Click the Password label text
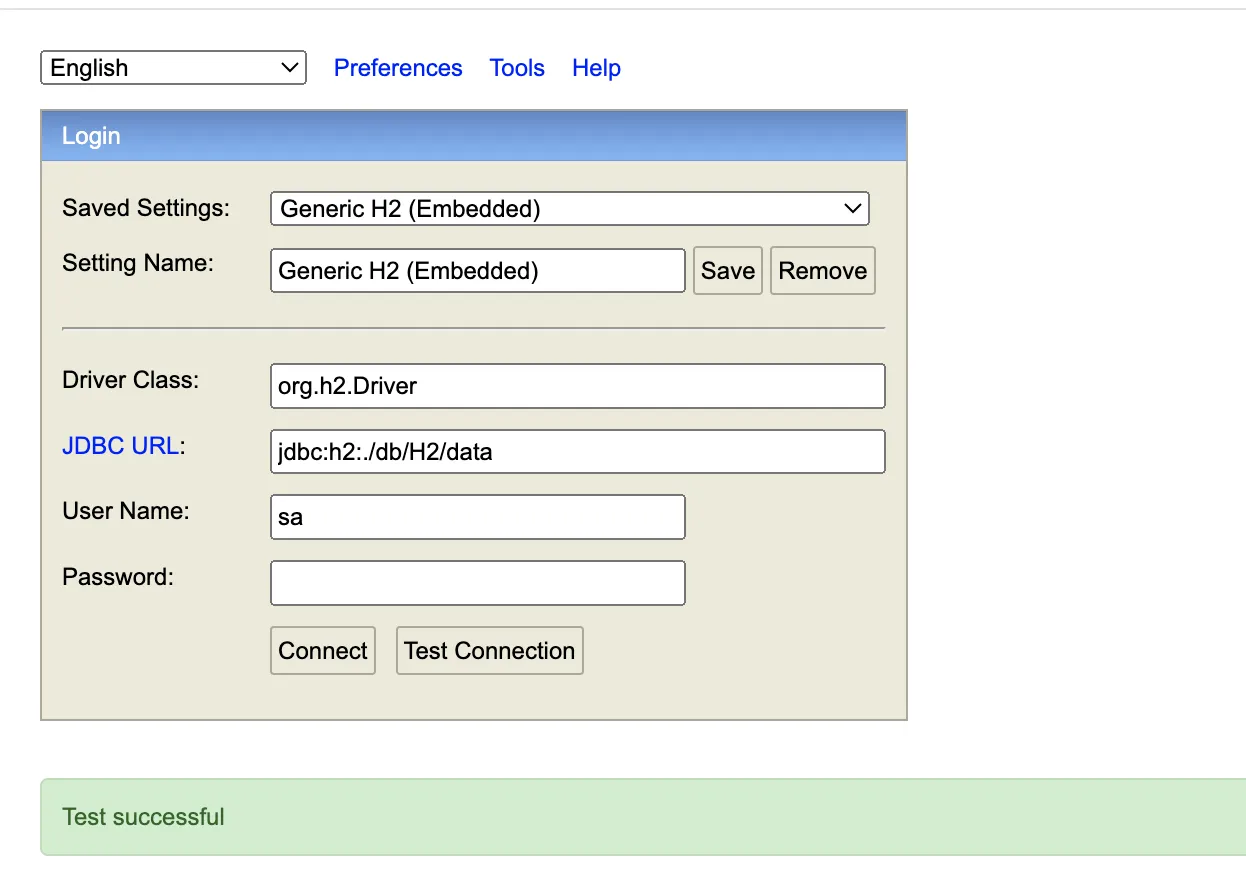Screen dimensions: 1246x870 pyautogui.click(x=118, y=577)
